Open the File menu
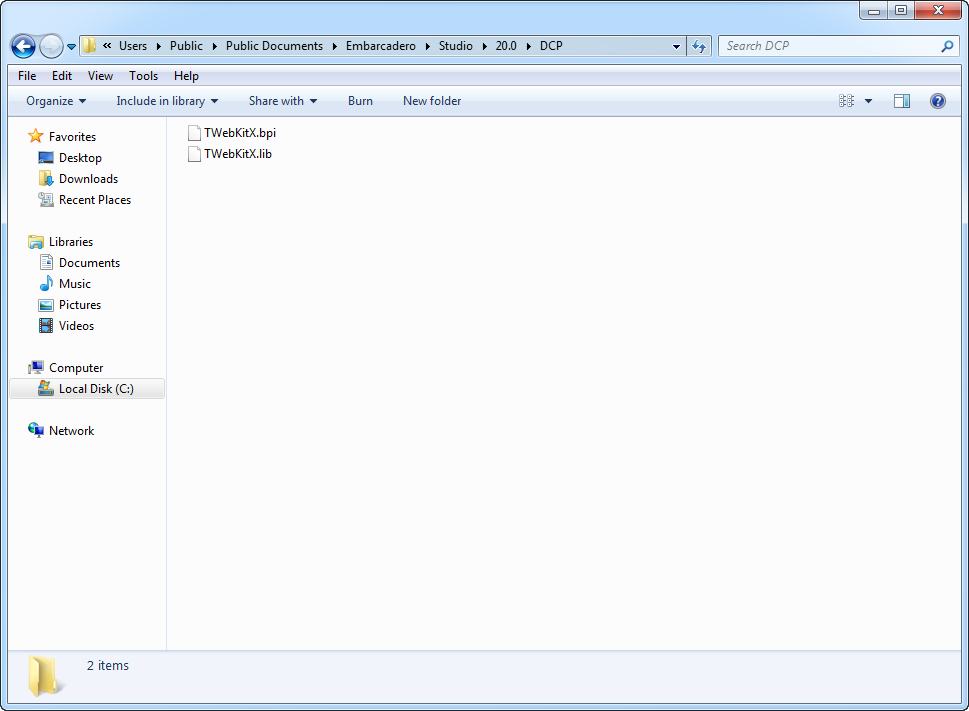The height and width of the screenshot is (711, 969). click(27, 76)
